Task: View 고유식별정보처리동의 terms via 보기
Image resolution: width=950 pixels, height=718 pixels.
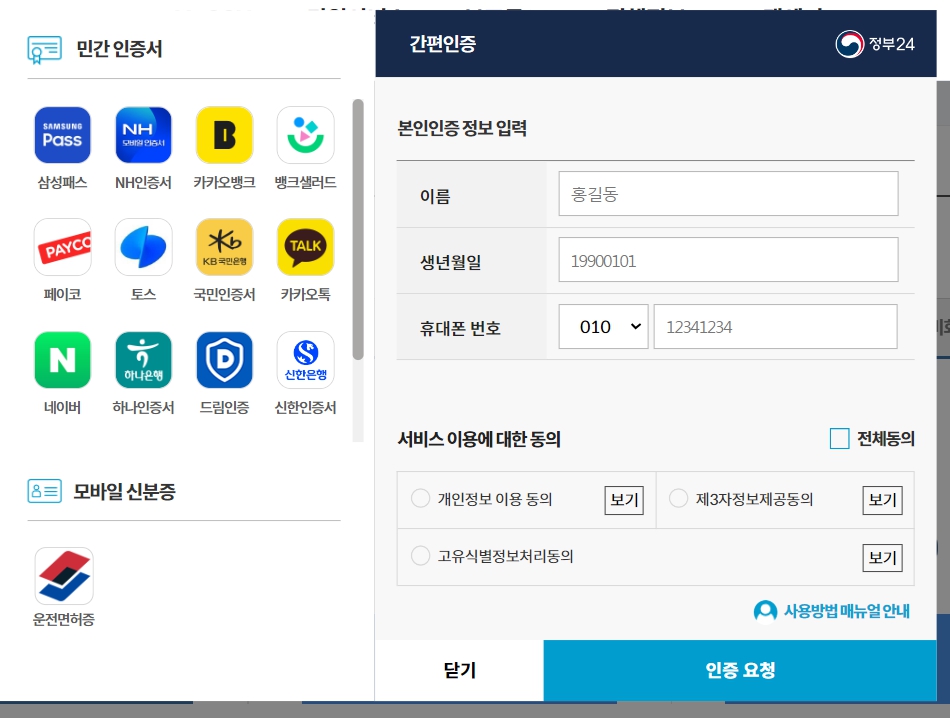Action: pos(882,557)
